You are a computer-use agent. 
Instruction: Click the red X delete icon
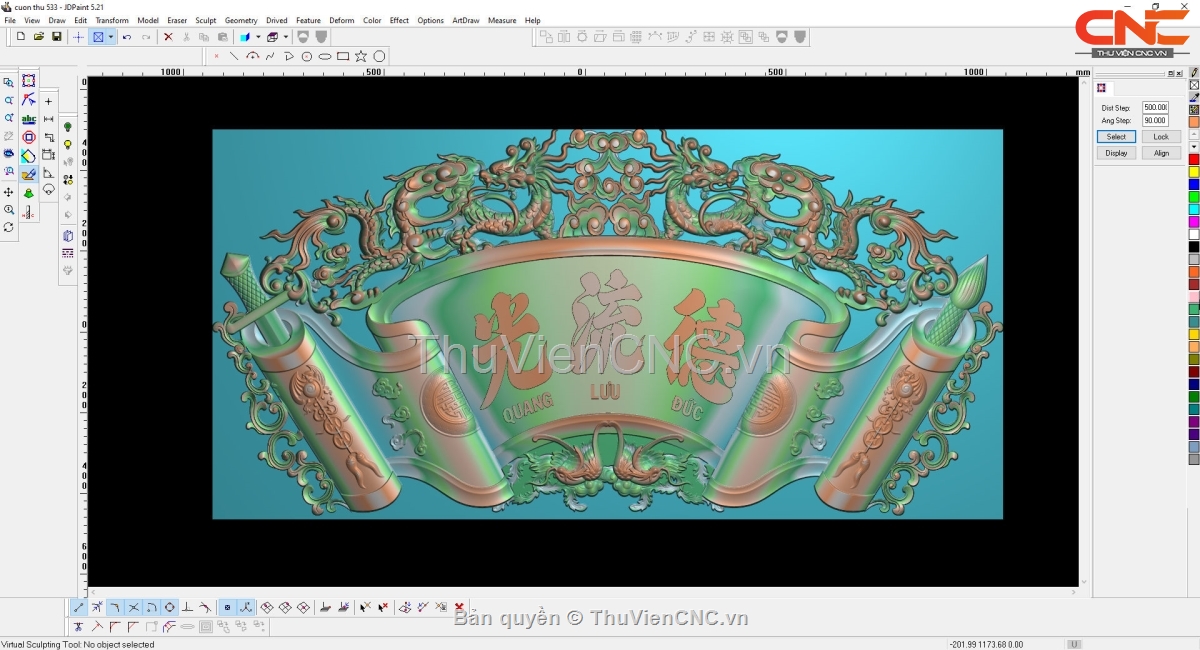click(168, 37)
